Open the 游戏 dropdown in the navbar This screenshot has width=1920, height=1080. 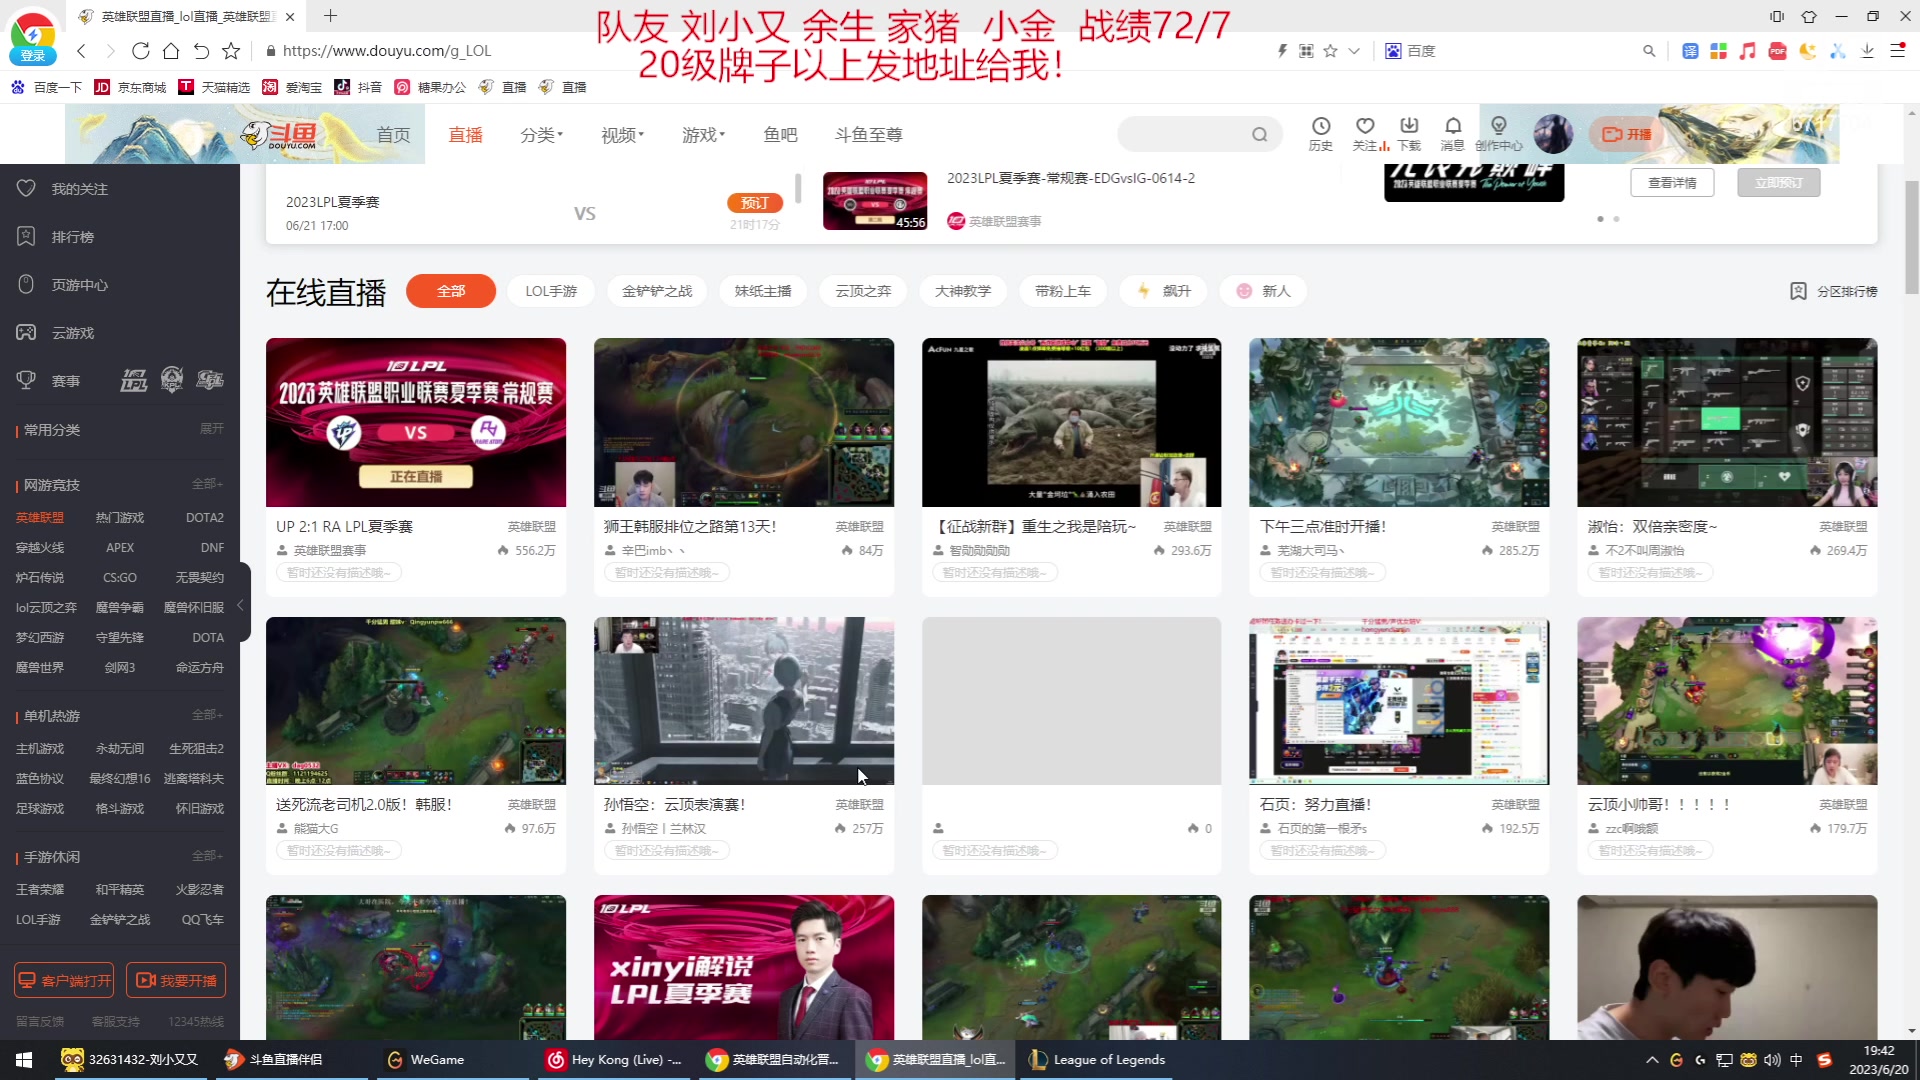click(x=702, y=134)
